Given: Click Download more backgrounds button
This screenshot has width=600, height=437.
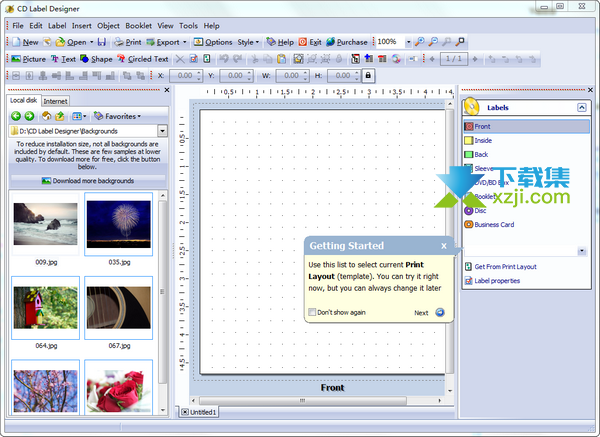Looking at the screenshot, I should [88, 181].
